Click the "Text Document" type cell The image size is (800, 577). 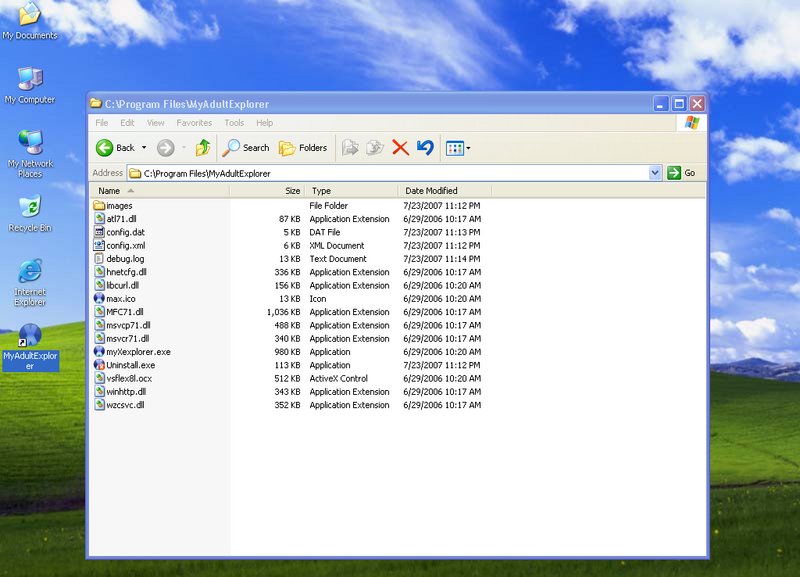(338, 259)
